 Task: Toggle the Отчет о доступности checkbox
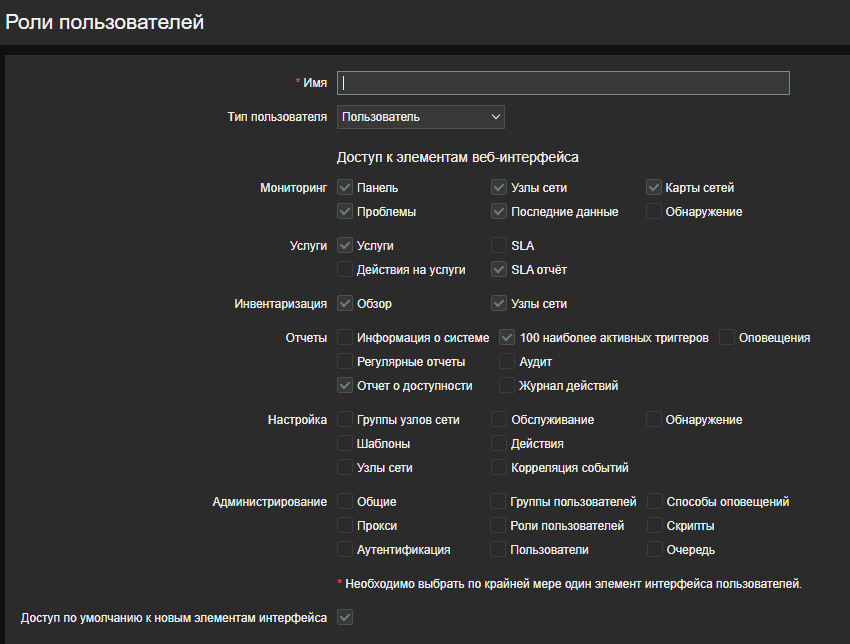point(345,385)
